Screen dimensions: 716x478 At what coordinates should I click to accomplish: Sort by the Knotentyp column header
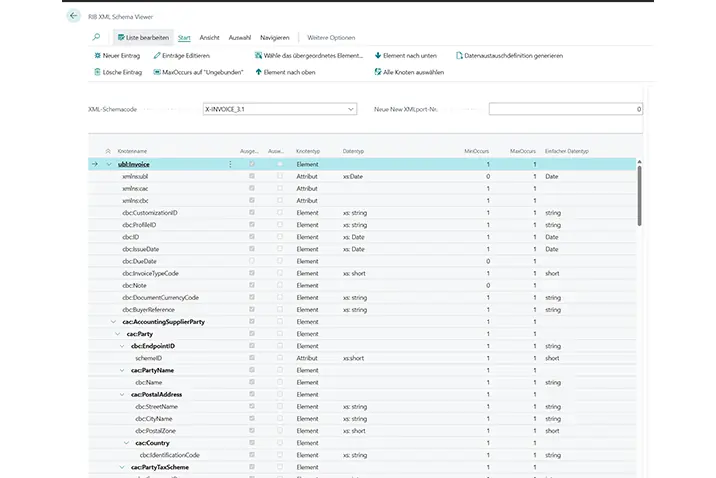308,151
